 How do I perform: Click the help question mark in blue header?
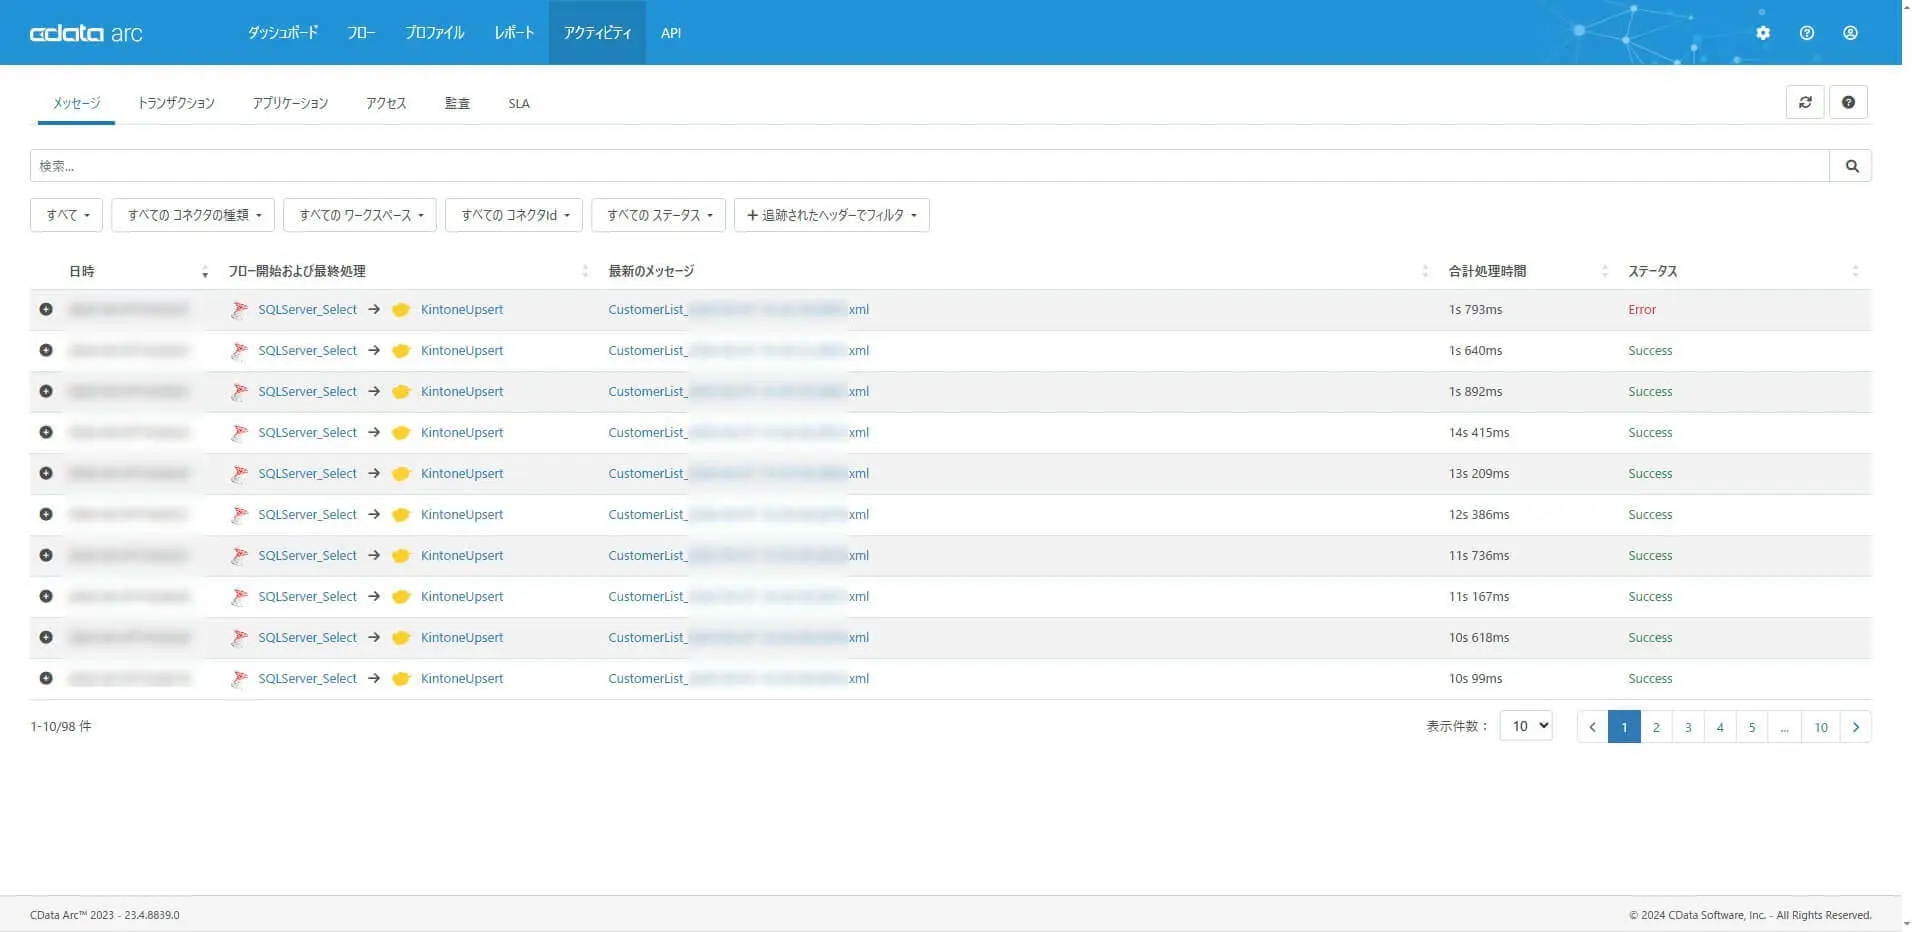coord(1806,33)
